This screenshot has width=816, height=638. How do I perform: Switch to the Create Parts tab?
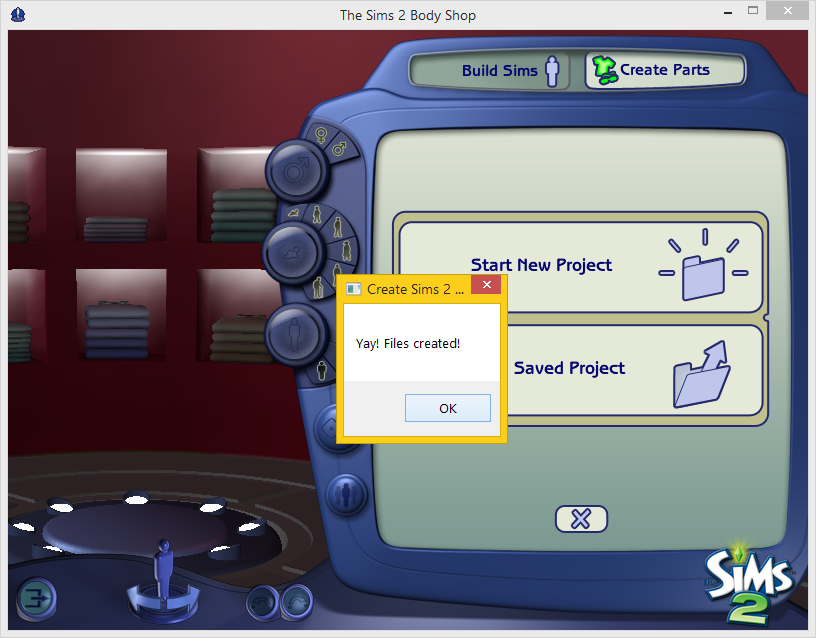666,70
